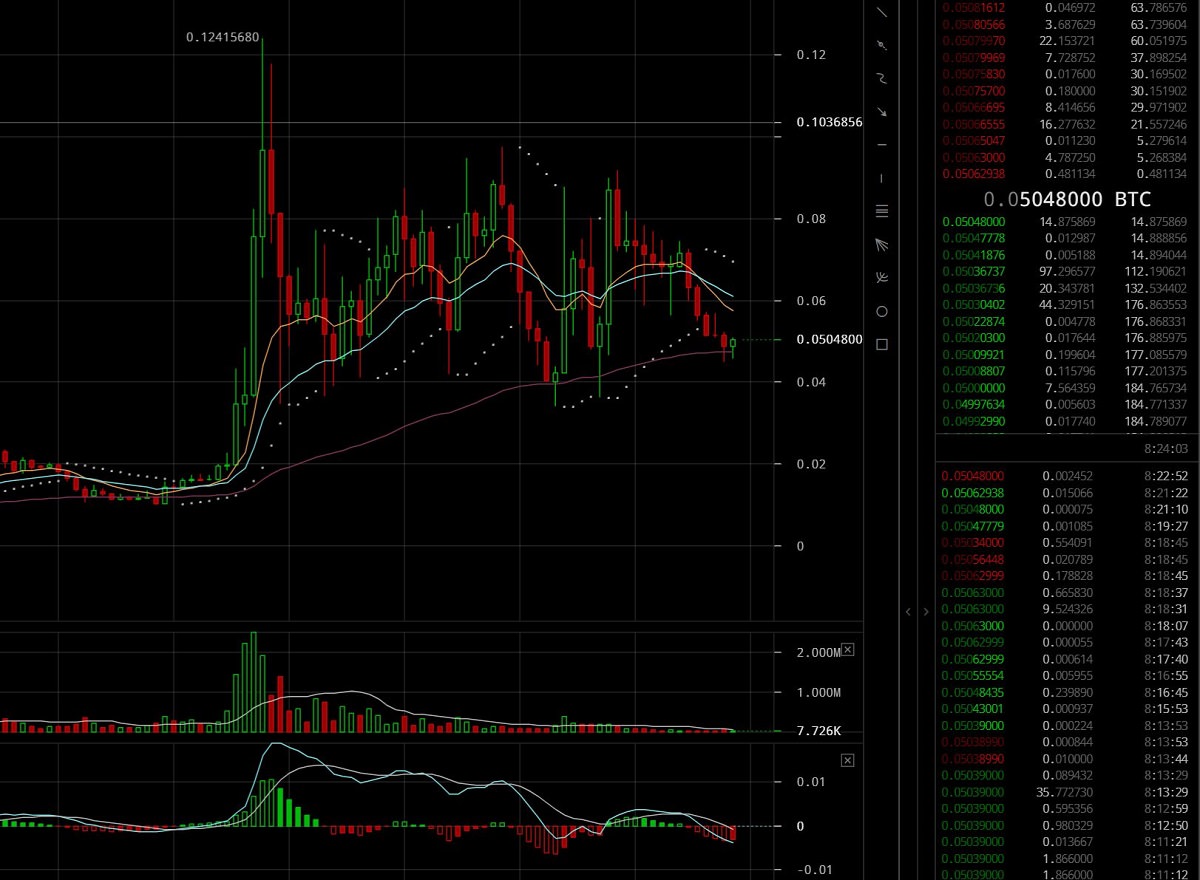This screenshot has height=880, width=1200.
Task: Select ask order with amount 4.787250
Action: (1067, 157)
